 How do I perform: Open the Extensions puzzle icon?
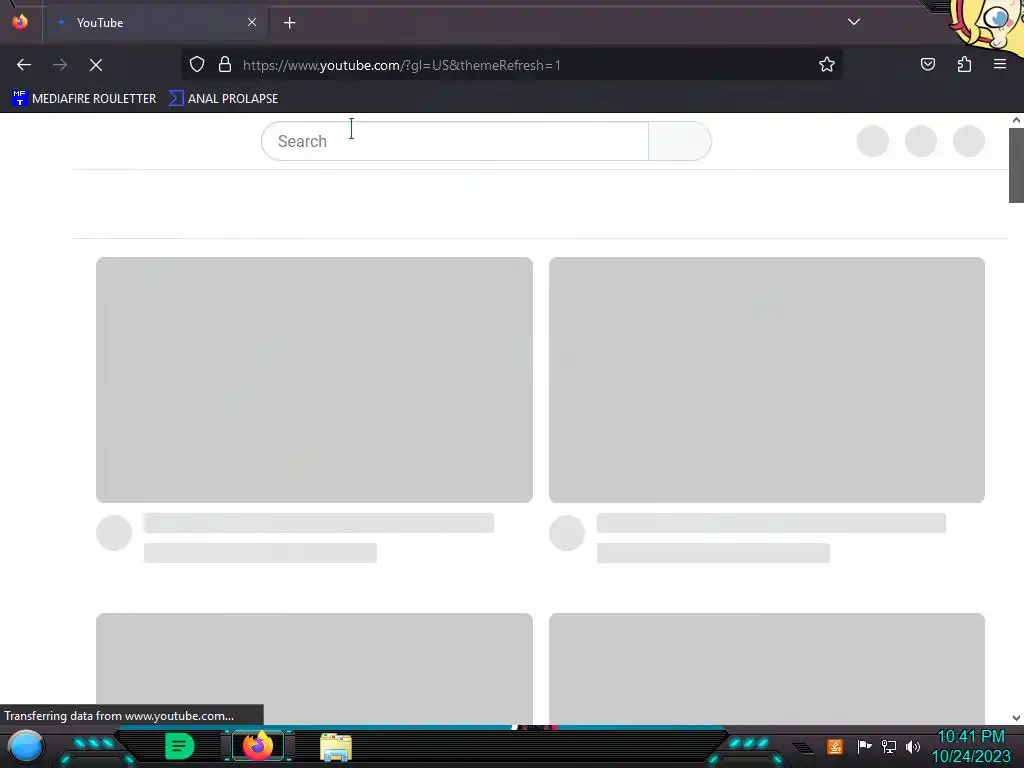pos(964,64)
